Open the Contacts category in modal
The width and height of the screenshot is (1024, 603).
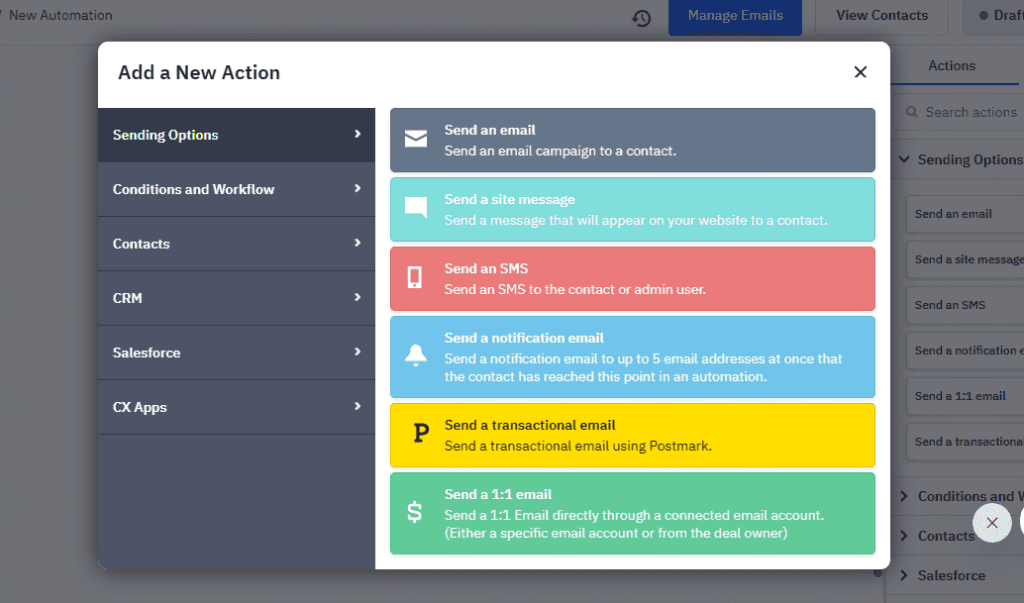[236, 244]
